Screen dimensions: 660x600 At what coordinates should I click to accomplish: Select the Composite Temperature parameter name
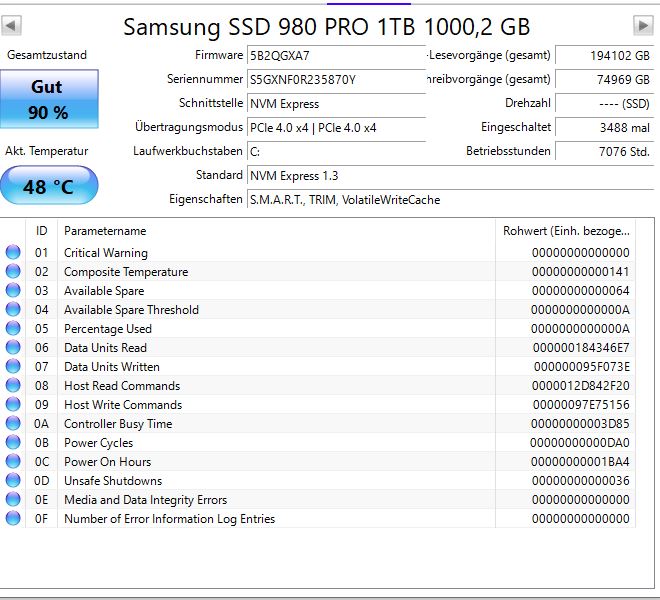[x=126, y=272]
